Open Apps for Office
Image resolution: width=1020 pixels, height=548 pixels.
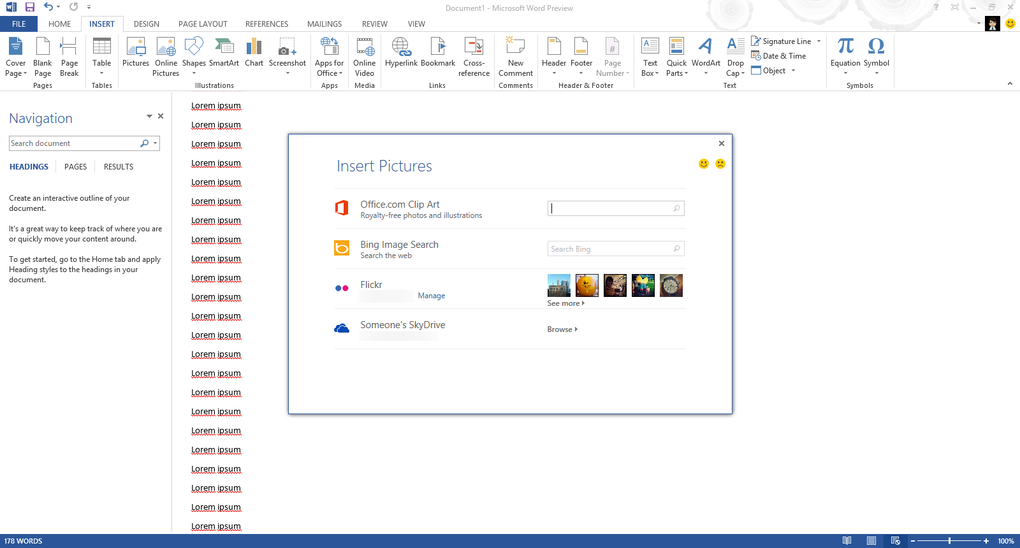coord(329,57)
